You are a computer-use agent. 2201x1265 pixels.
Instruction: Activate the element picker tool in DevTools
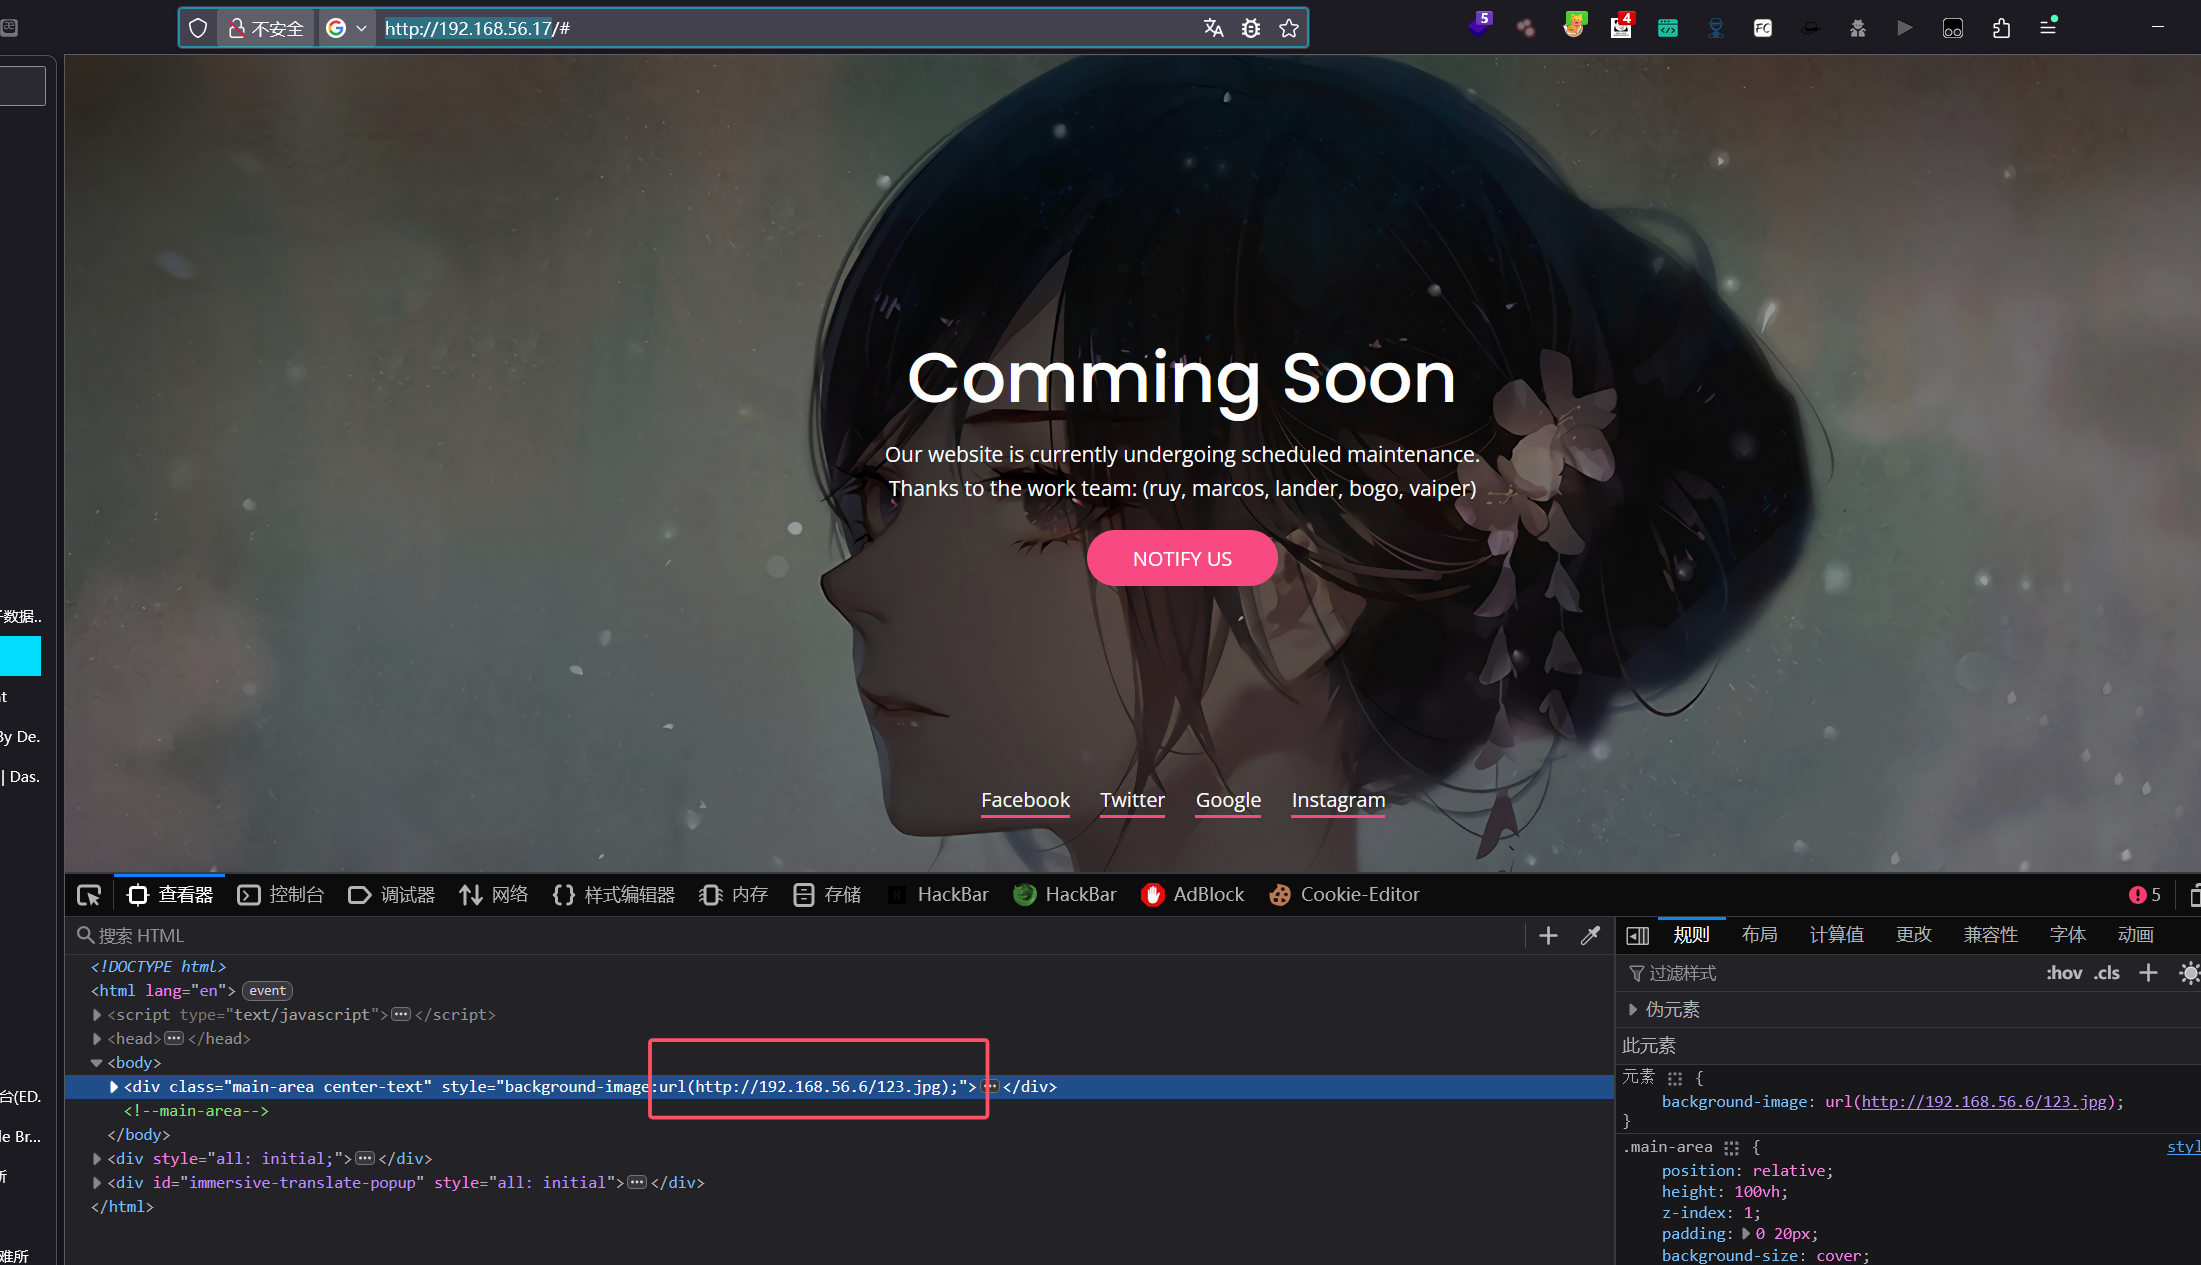pyautogui.click(x=89, y=895)
